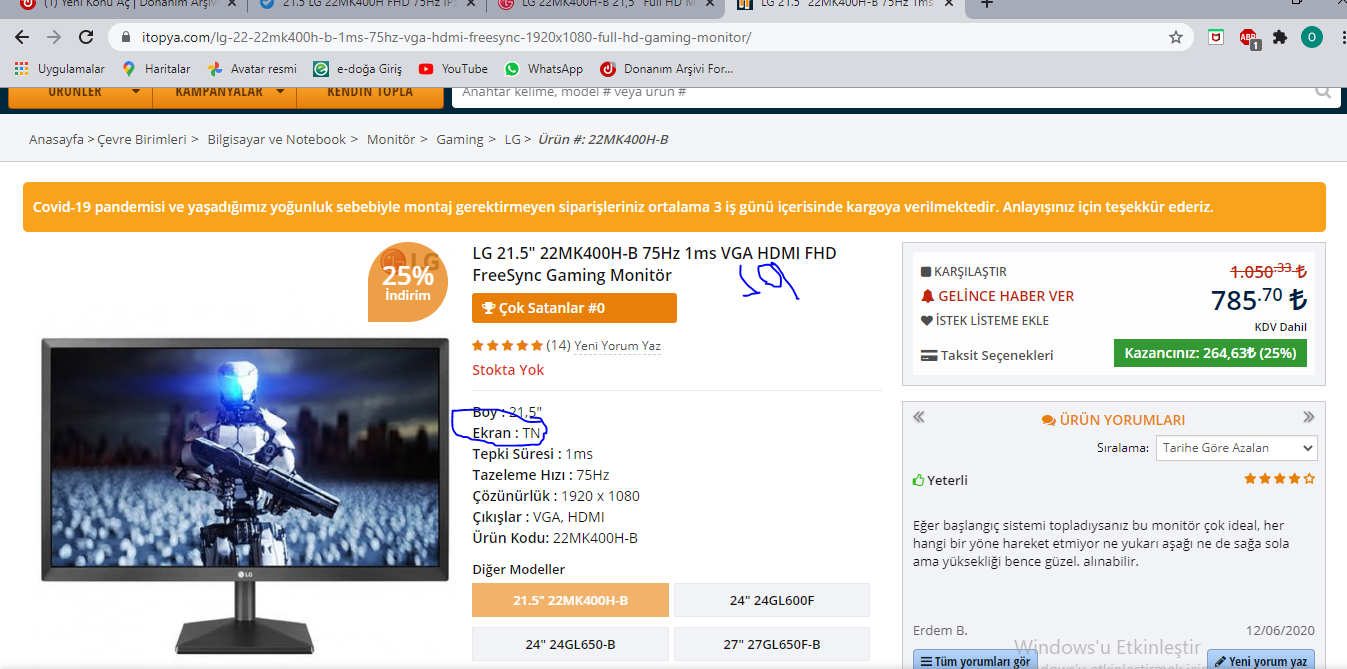Go to Gaming breadcrumb
This screenshot has height=669, width=1347.
(460, 139)
